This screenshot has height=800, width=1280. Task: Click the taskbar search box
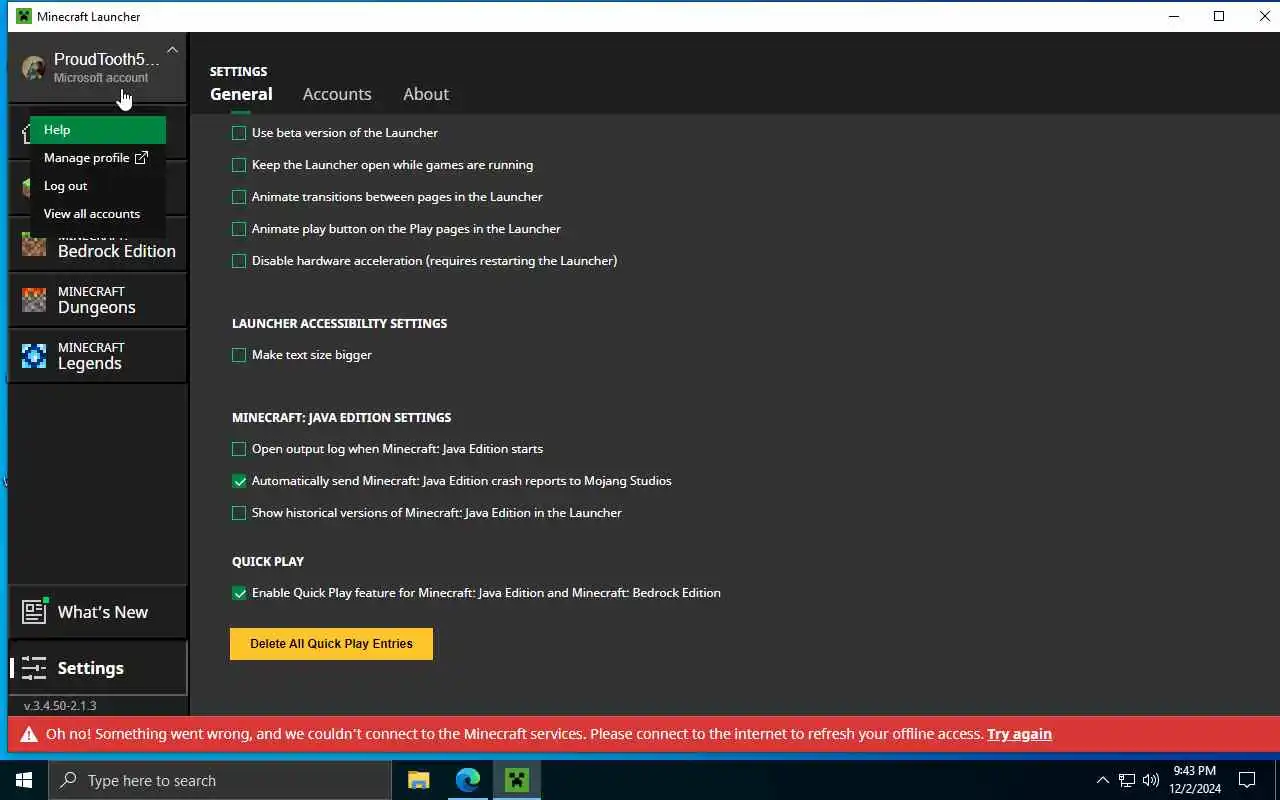pyautogui.click(x=220, y=781)
